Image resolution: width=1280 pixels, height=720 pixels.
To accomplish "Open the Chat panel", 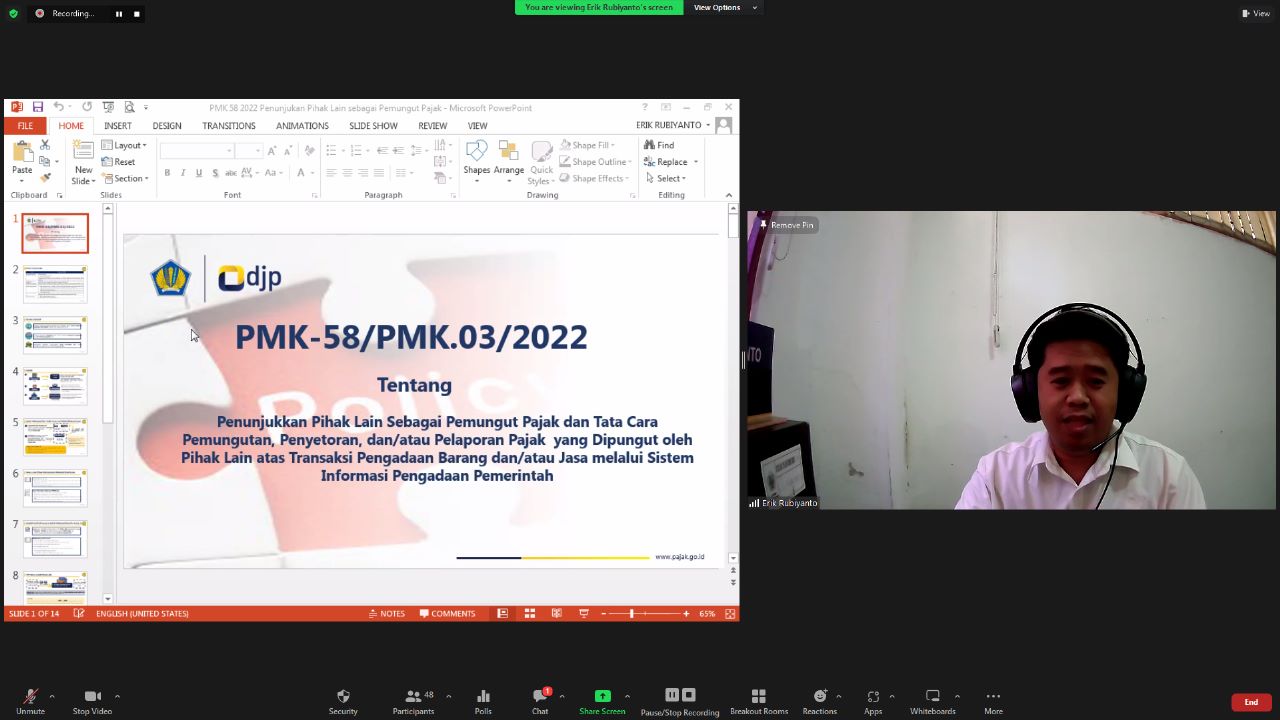I will pos(540,701).
